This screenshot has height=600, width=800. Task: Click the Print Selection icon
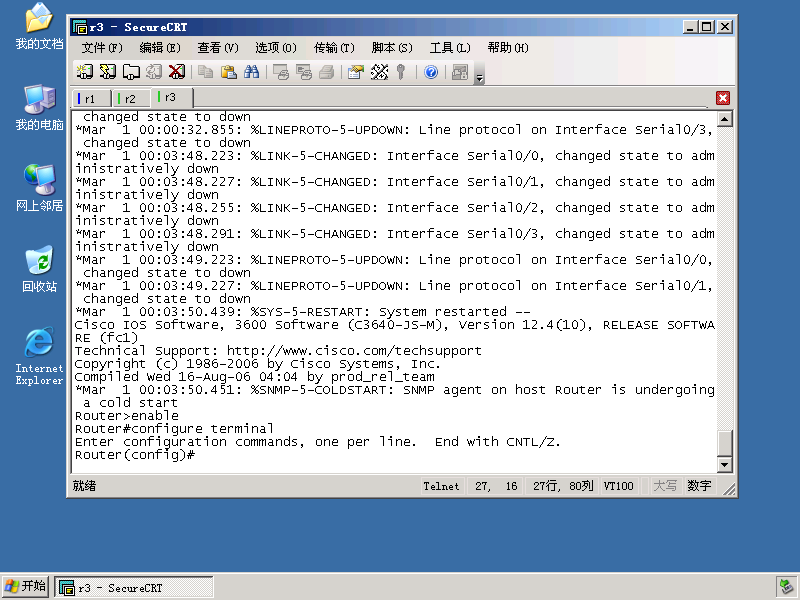[x=304, y=72]
